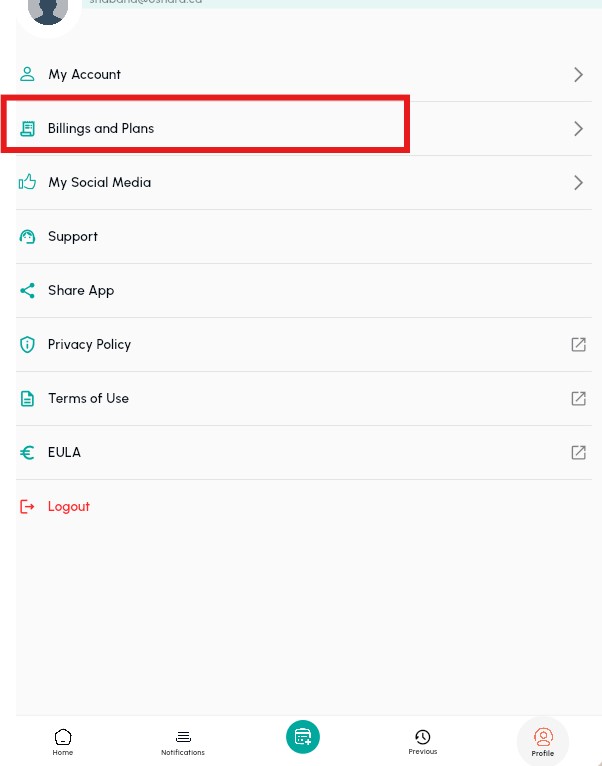Open Terms of Use external link icon
The image size is (602, 766).
click(x=578, y=399)
